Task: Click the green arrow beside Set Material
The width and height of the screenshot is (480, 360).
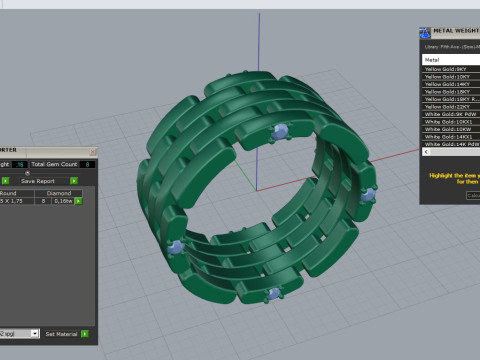Action: (x=85, y=334)
